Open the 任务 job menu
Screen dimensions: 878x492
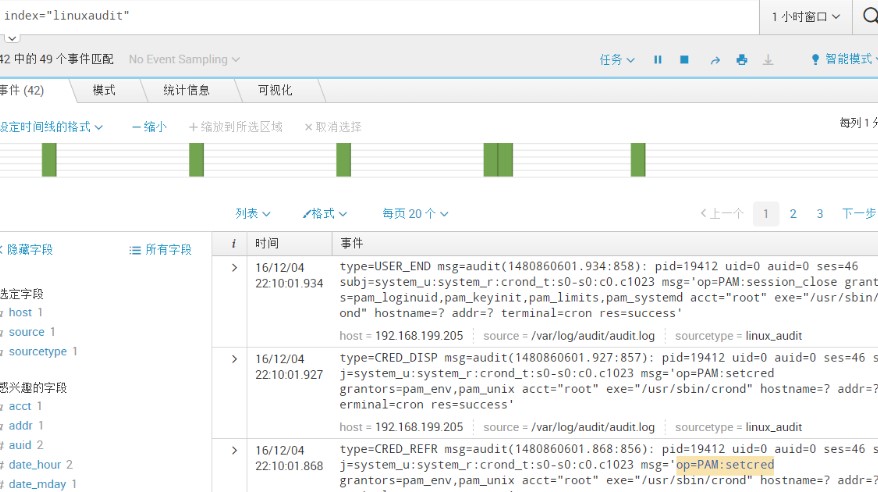point(617,59)
